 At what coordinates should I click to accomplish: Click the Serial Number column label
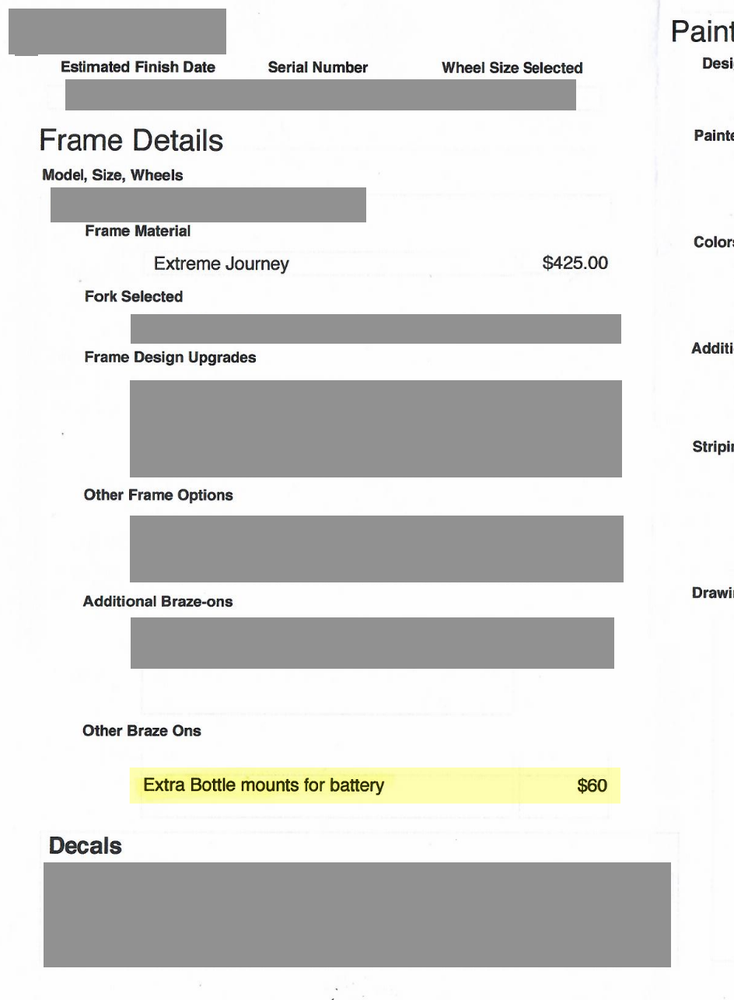click(x=318, y=67)
